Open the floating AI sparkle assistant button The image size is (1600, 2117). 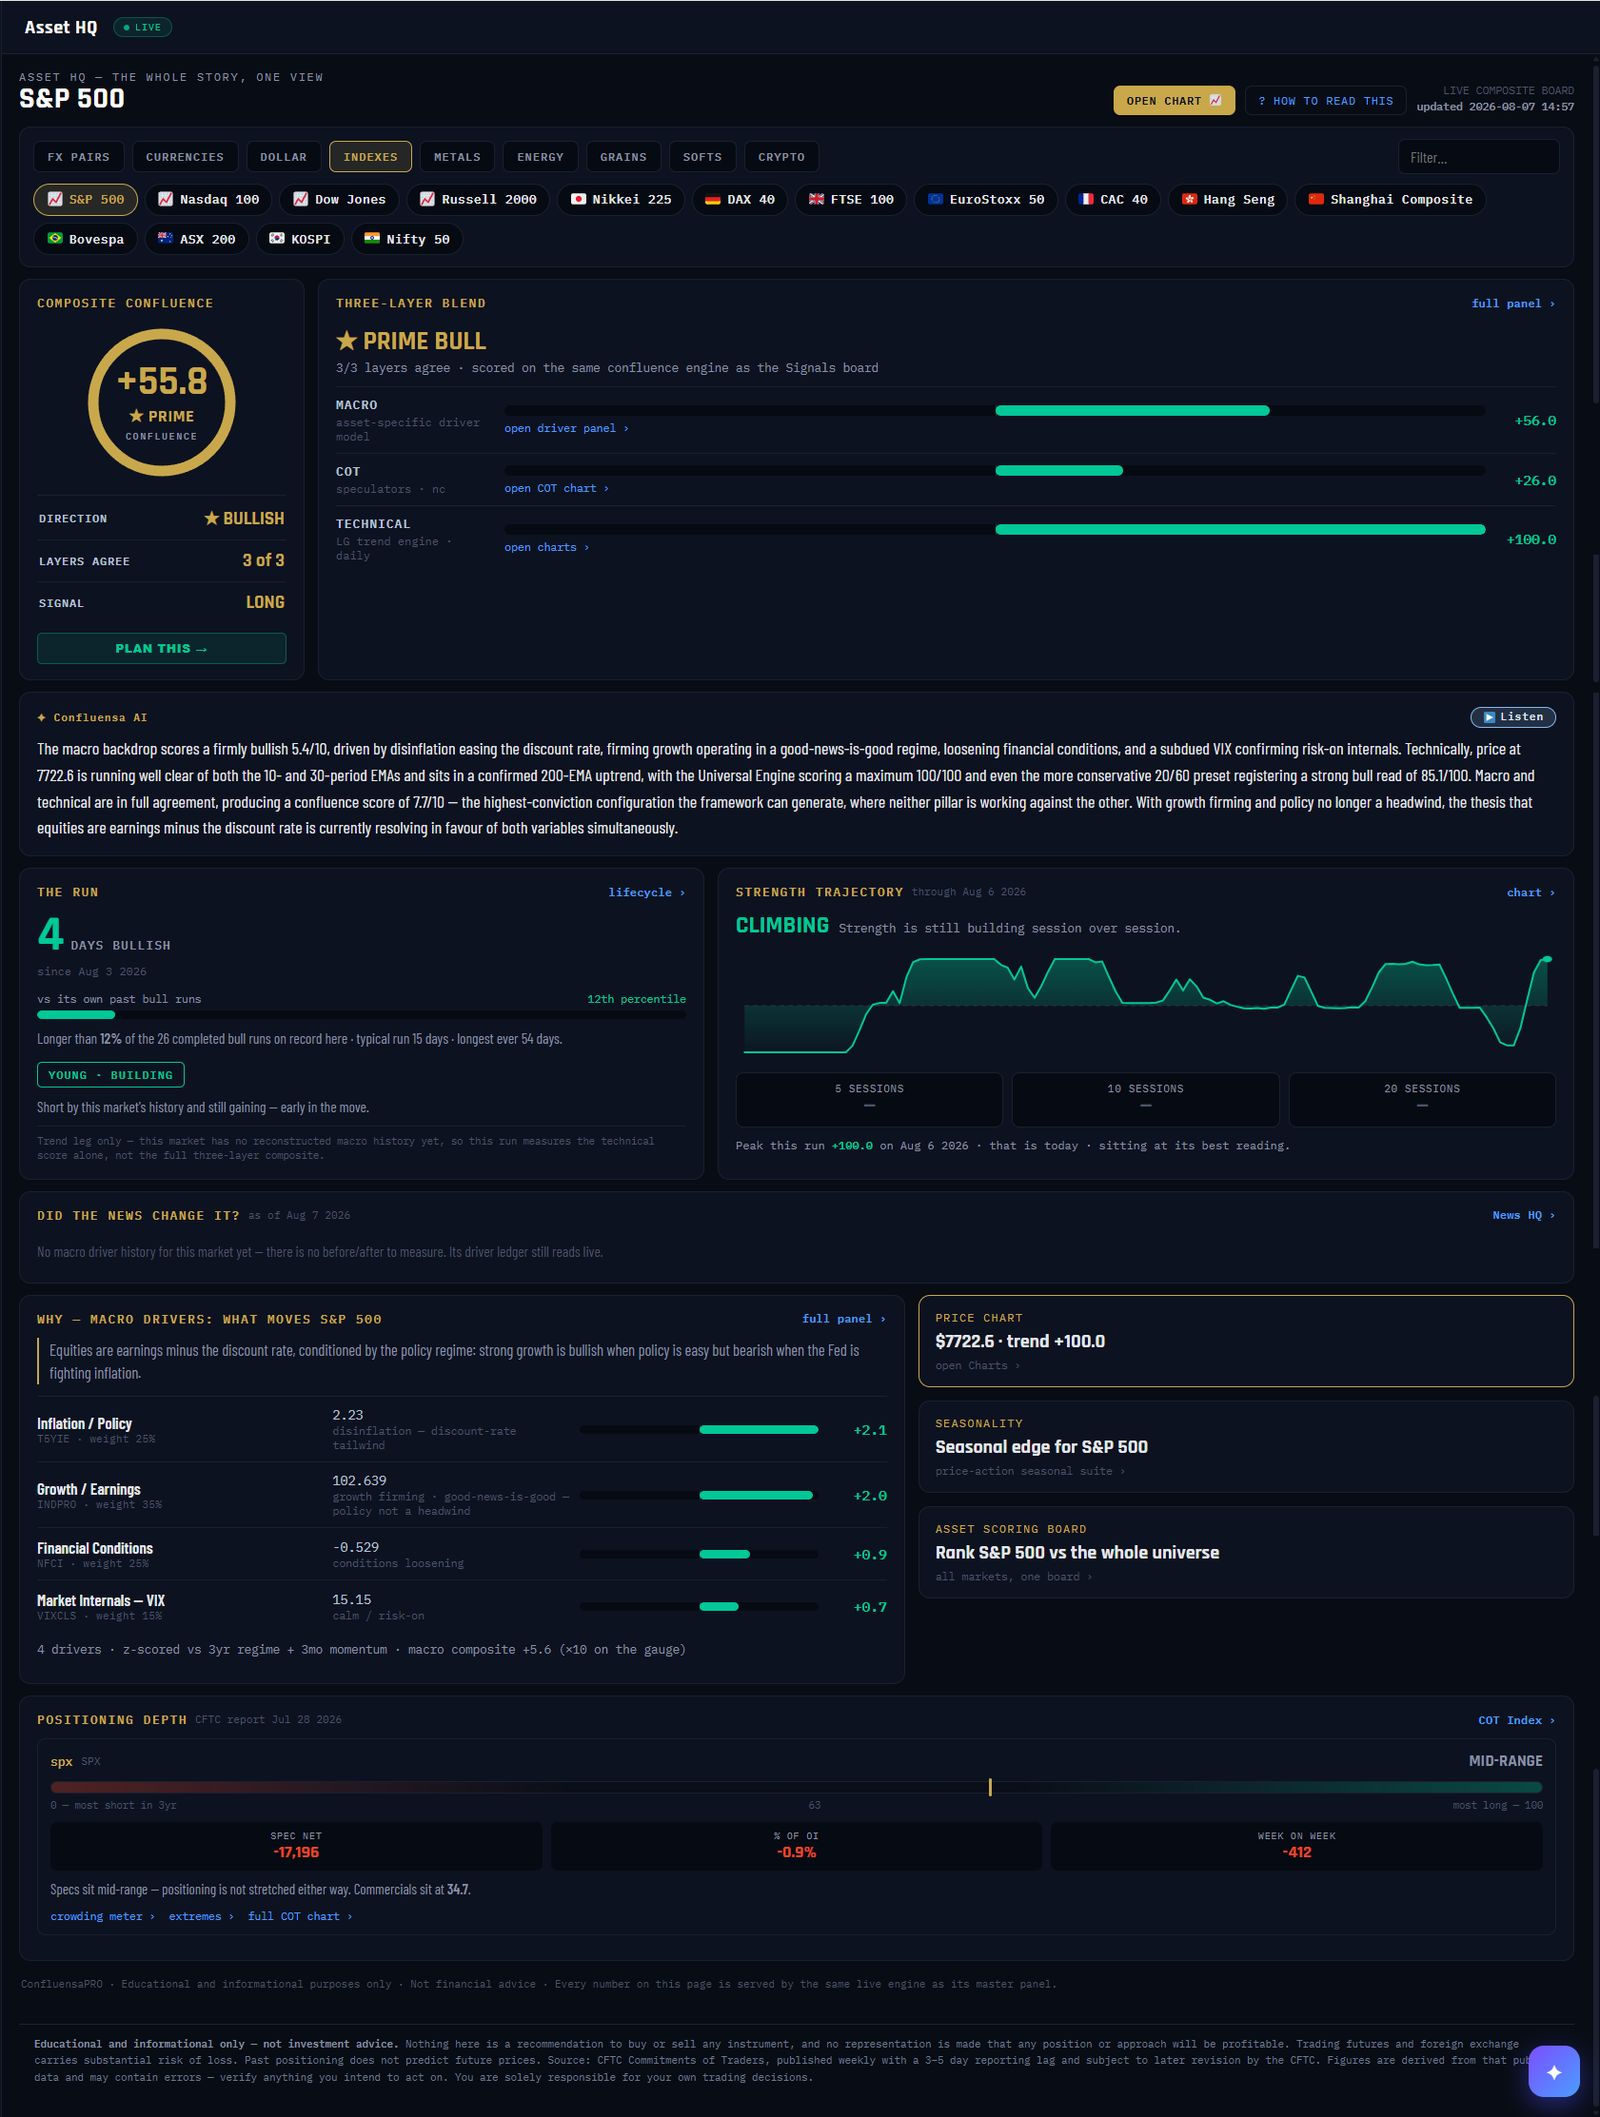[x=1554, y=2072]
